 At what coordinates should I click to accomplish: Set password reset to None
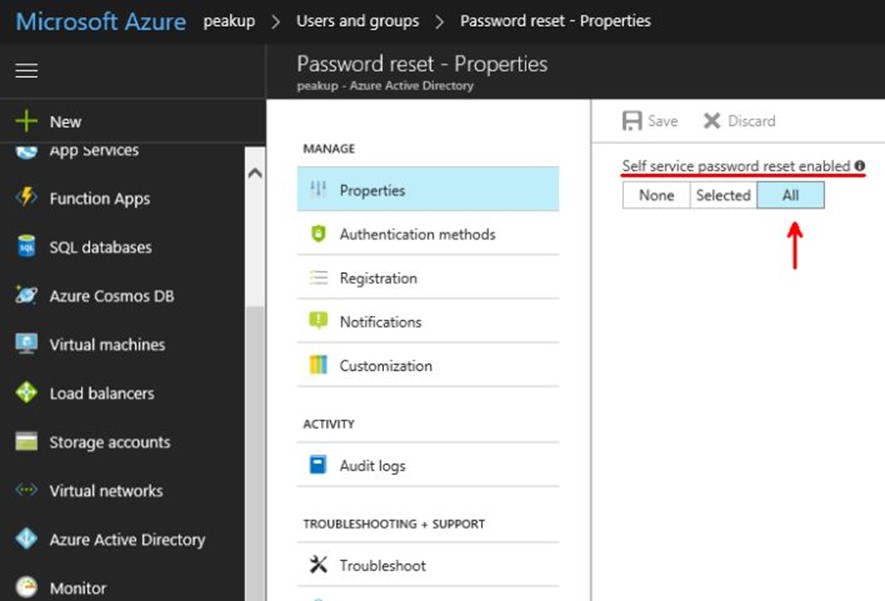[x=656, y=195]
